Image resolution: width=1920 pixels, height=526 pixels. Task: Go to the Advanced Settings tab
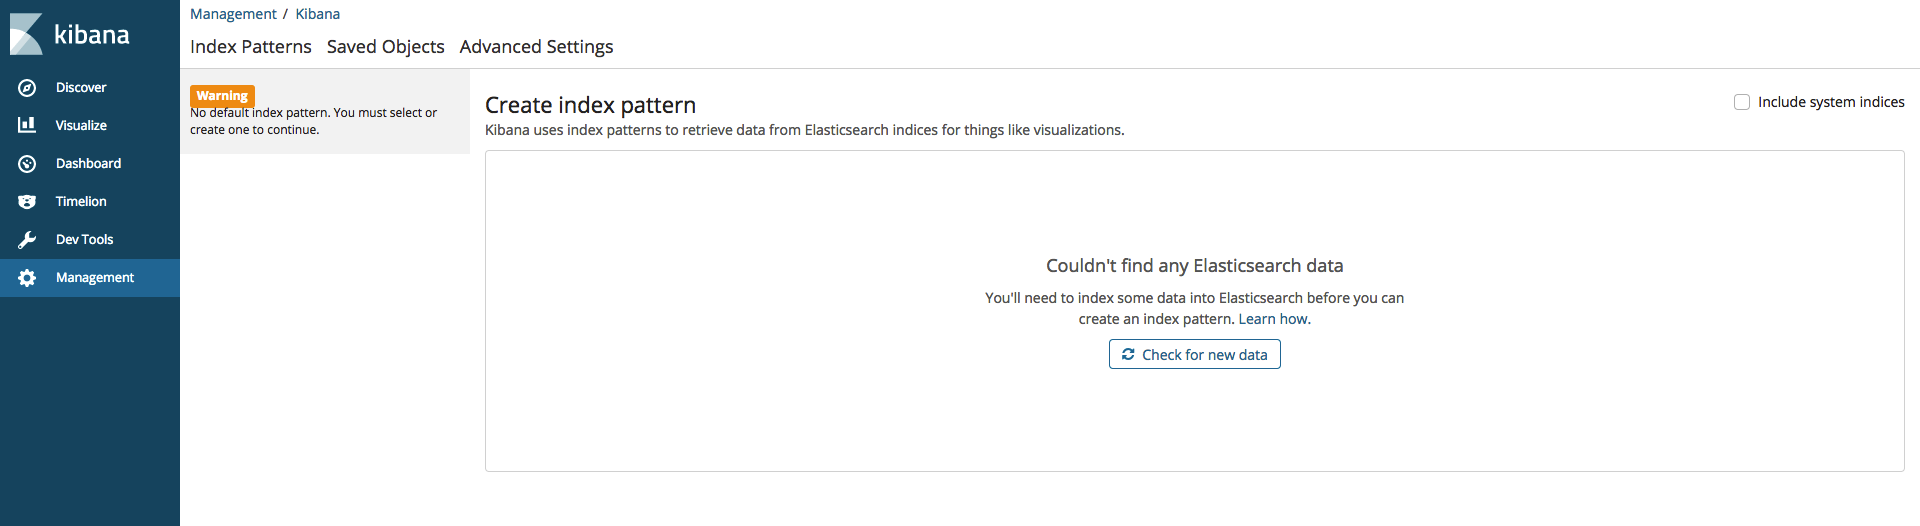click(537, 47)
